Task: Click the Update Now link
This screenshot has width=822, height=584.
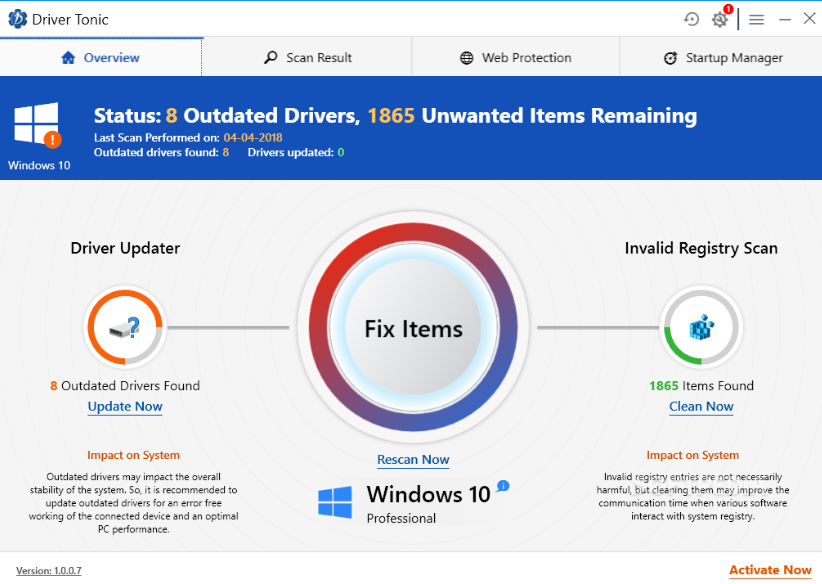Action: click(125, 407)
